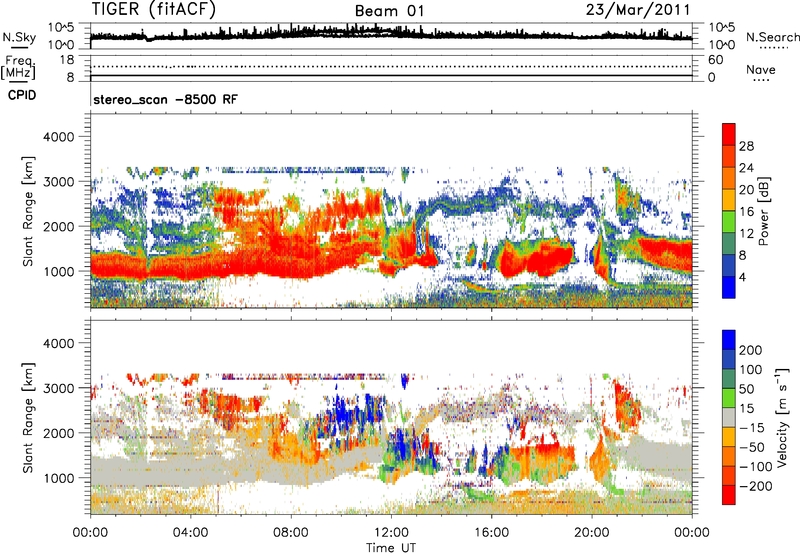
Task: Click the 20:00 time axis label
Action: [591, 533]
